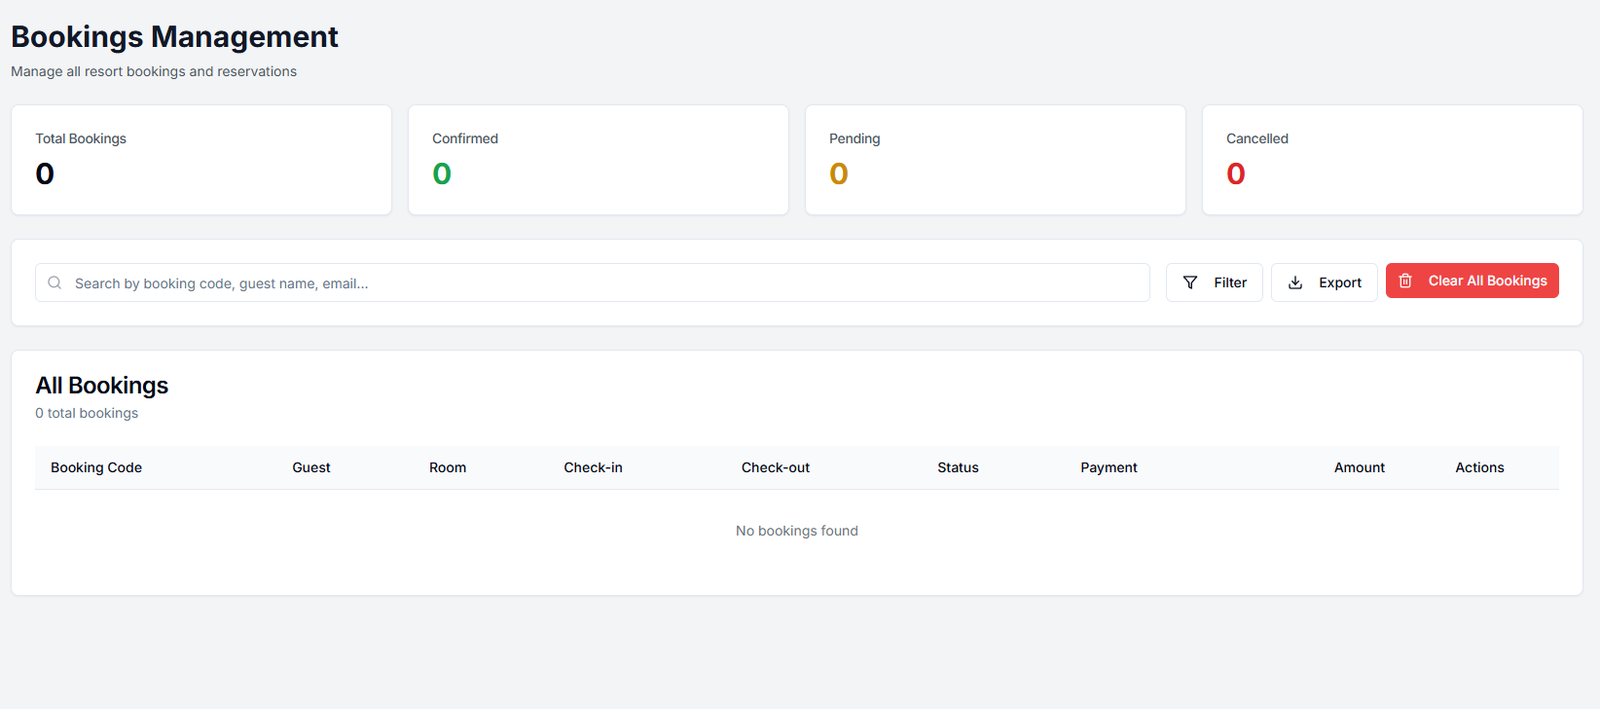This screenshot has width=1600, height=709.
Task: Click 'Manage all resort bookings and reservations' text
Action: pyautogui.click(x=154, y=72)
